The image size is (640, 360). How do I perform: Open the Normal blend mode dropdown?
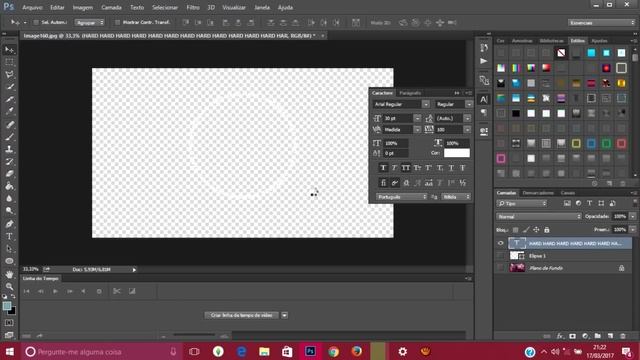(539, 216)
